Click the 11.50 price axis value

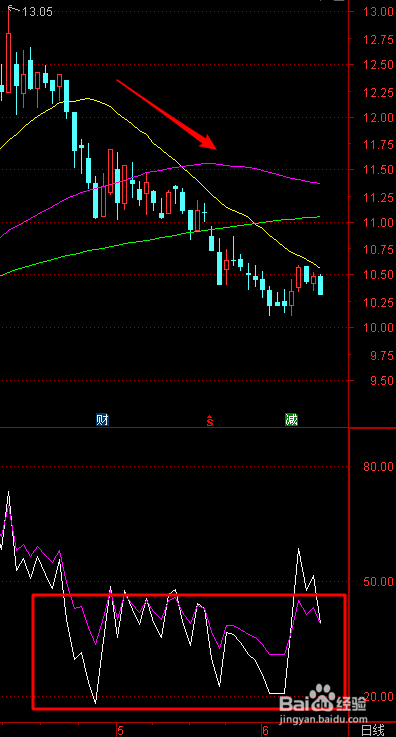coord(378,170)
